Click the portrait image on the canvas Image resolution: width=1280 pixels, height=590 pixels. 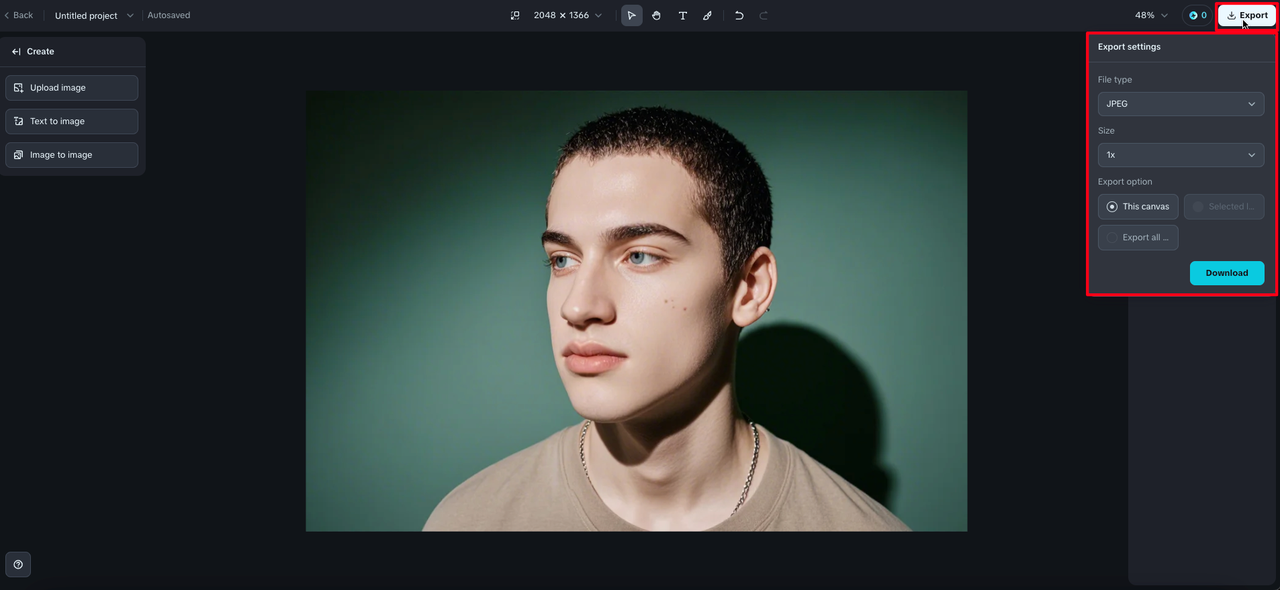tap(636, 311)
